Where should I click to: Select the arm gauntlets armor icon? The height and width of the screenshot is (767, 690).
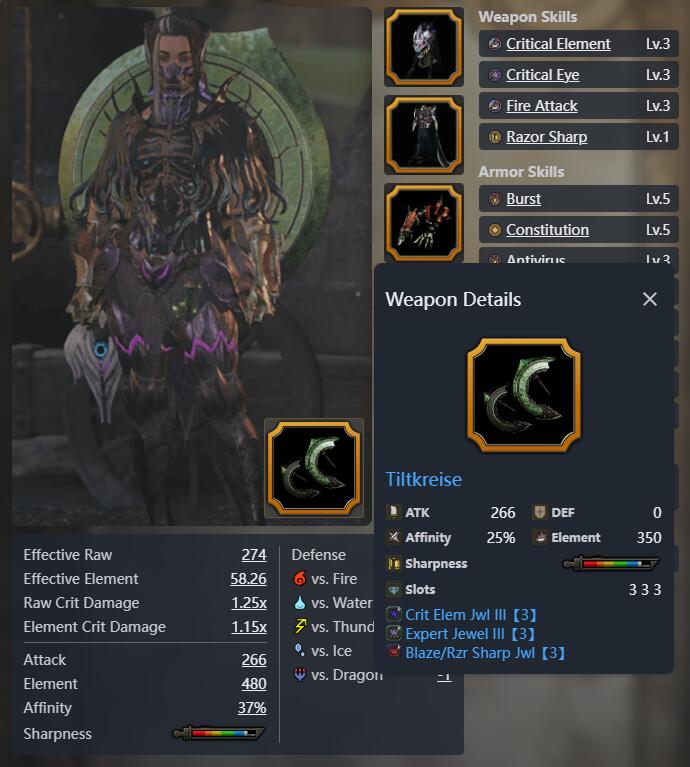(423, 223)
